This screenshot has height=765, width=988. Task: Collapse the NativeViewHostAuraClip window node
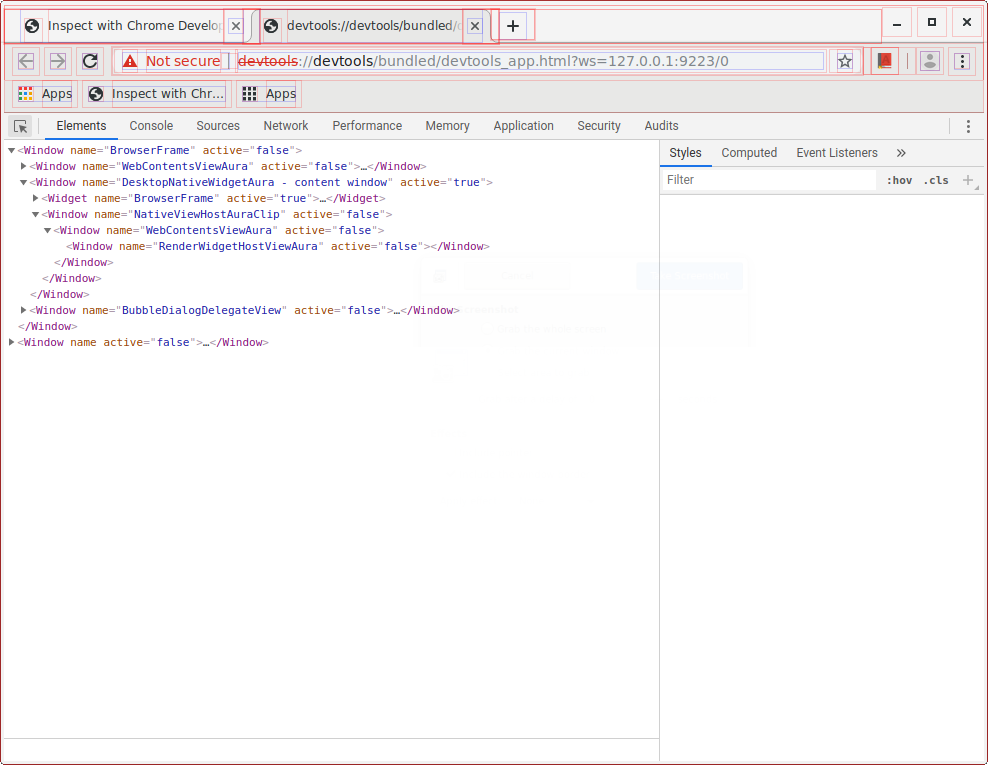[x=36, y=214]
